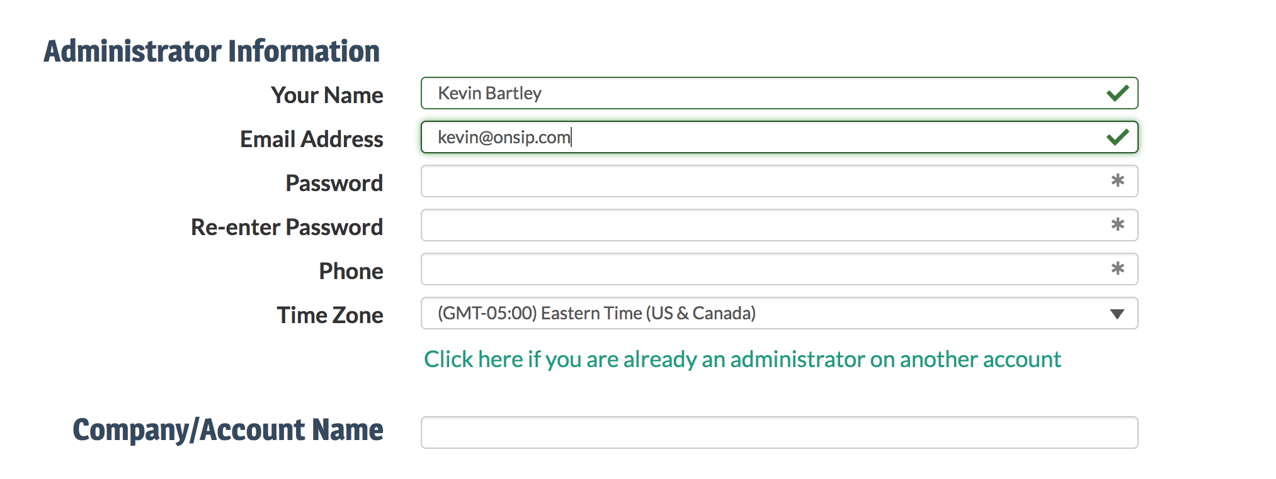The height and width of the screenshot is (479, 1276).
Task: Click the Email Address label
Action: point(311,139)
